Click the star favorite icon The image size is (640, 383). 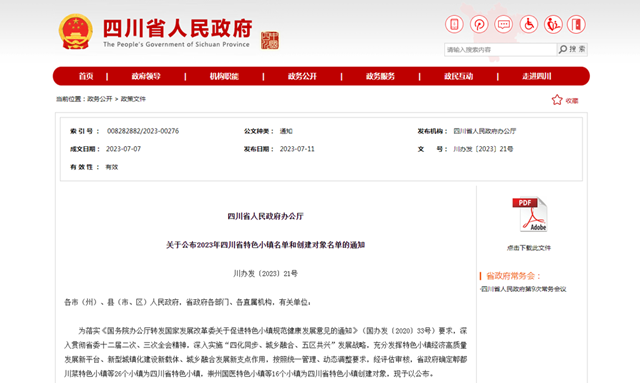point(557,100)
